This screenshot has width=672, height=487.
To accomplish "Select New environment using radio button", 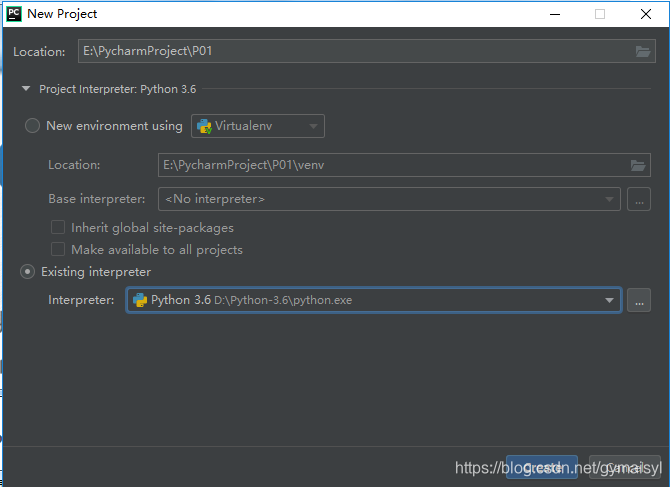I will click(33, 126).
